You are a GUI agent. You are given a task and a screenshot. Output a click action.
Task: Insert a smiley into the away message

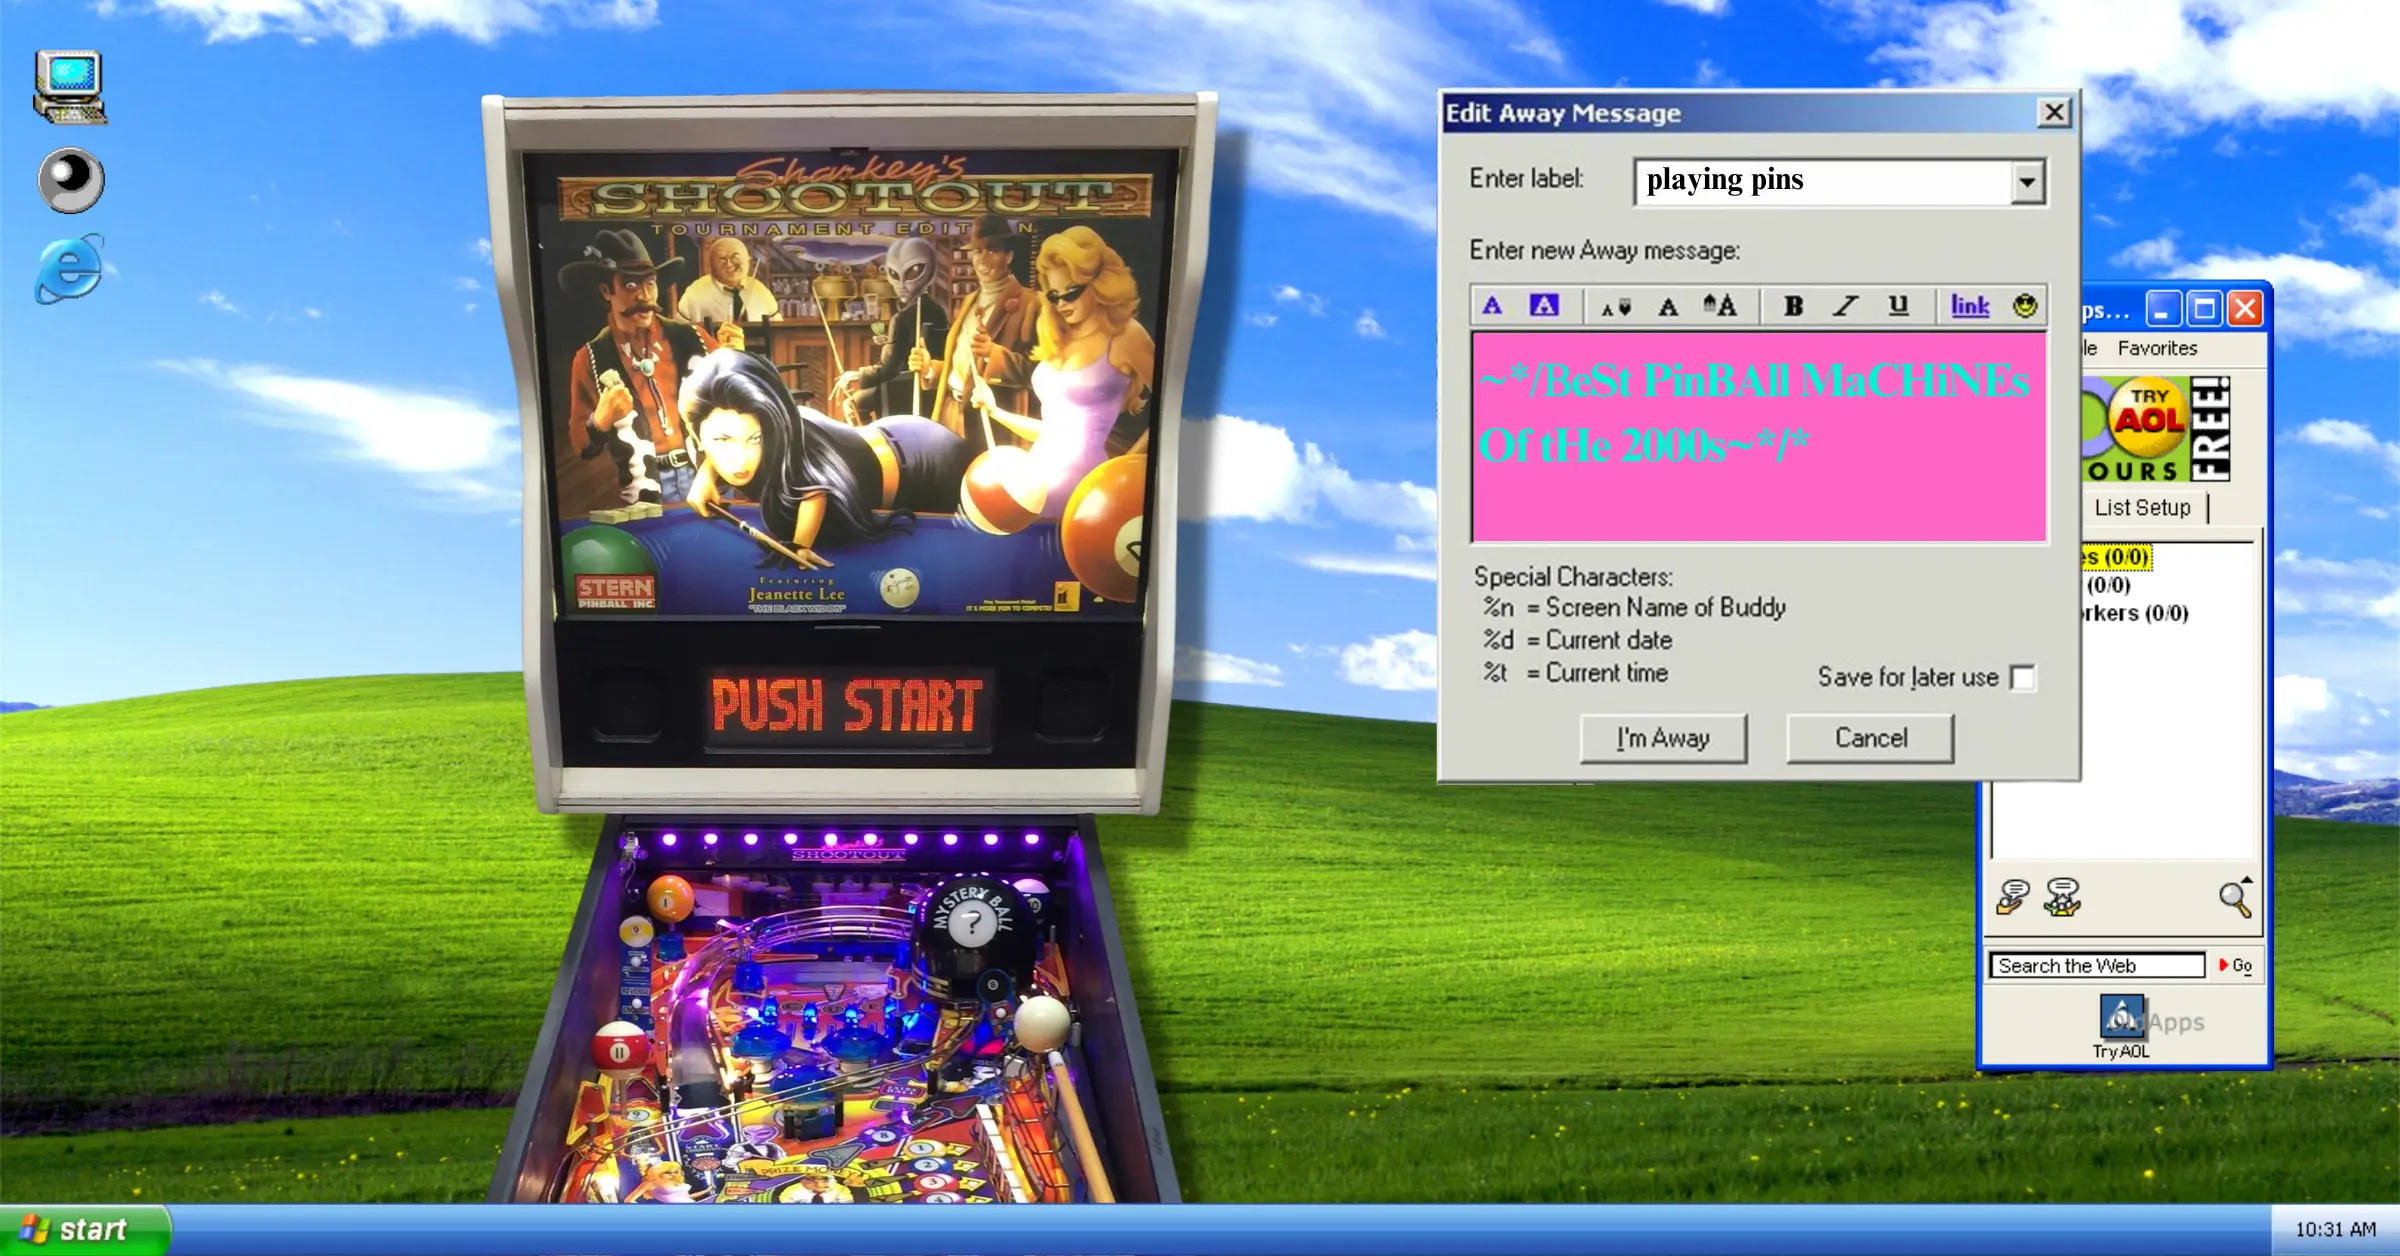(2023, 306)
